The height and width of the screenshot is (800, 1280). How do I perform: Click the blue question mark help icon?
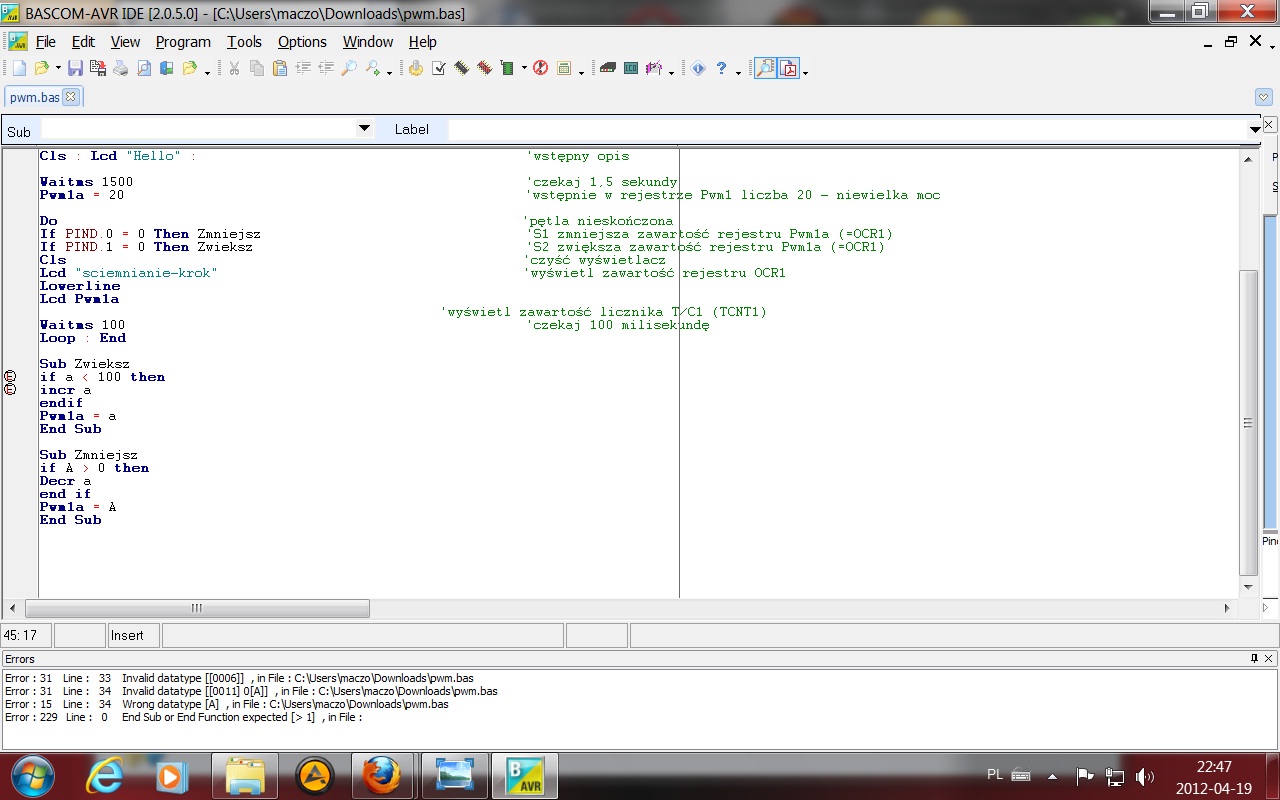coord(721,68)
